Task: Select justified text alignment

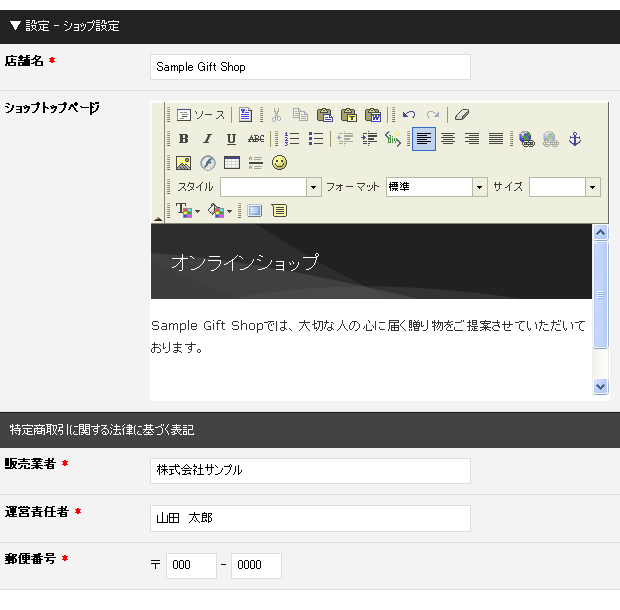Action: 496,139
